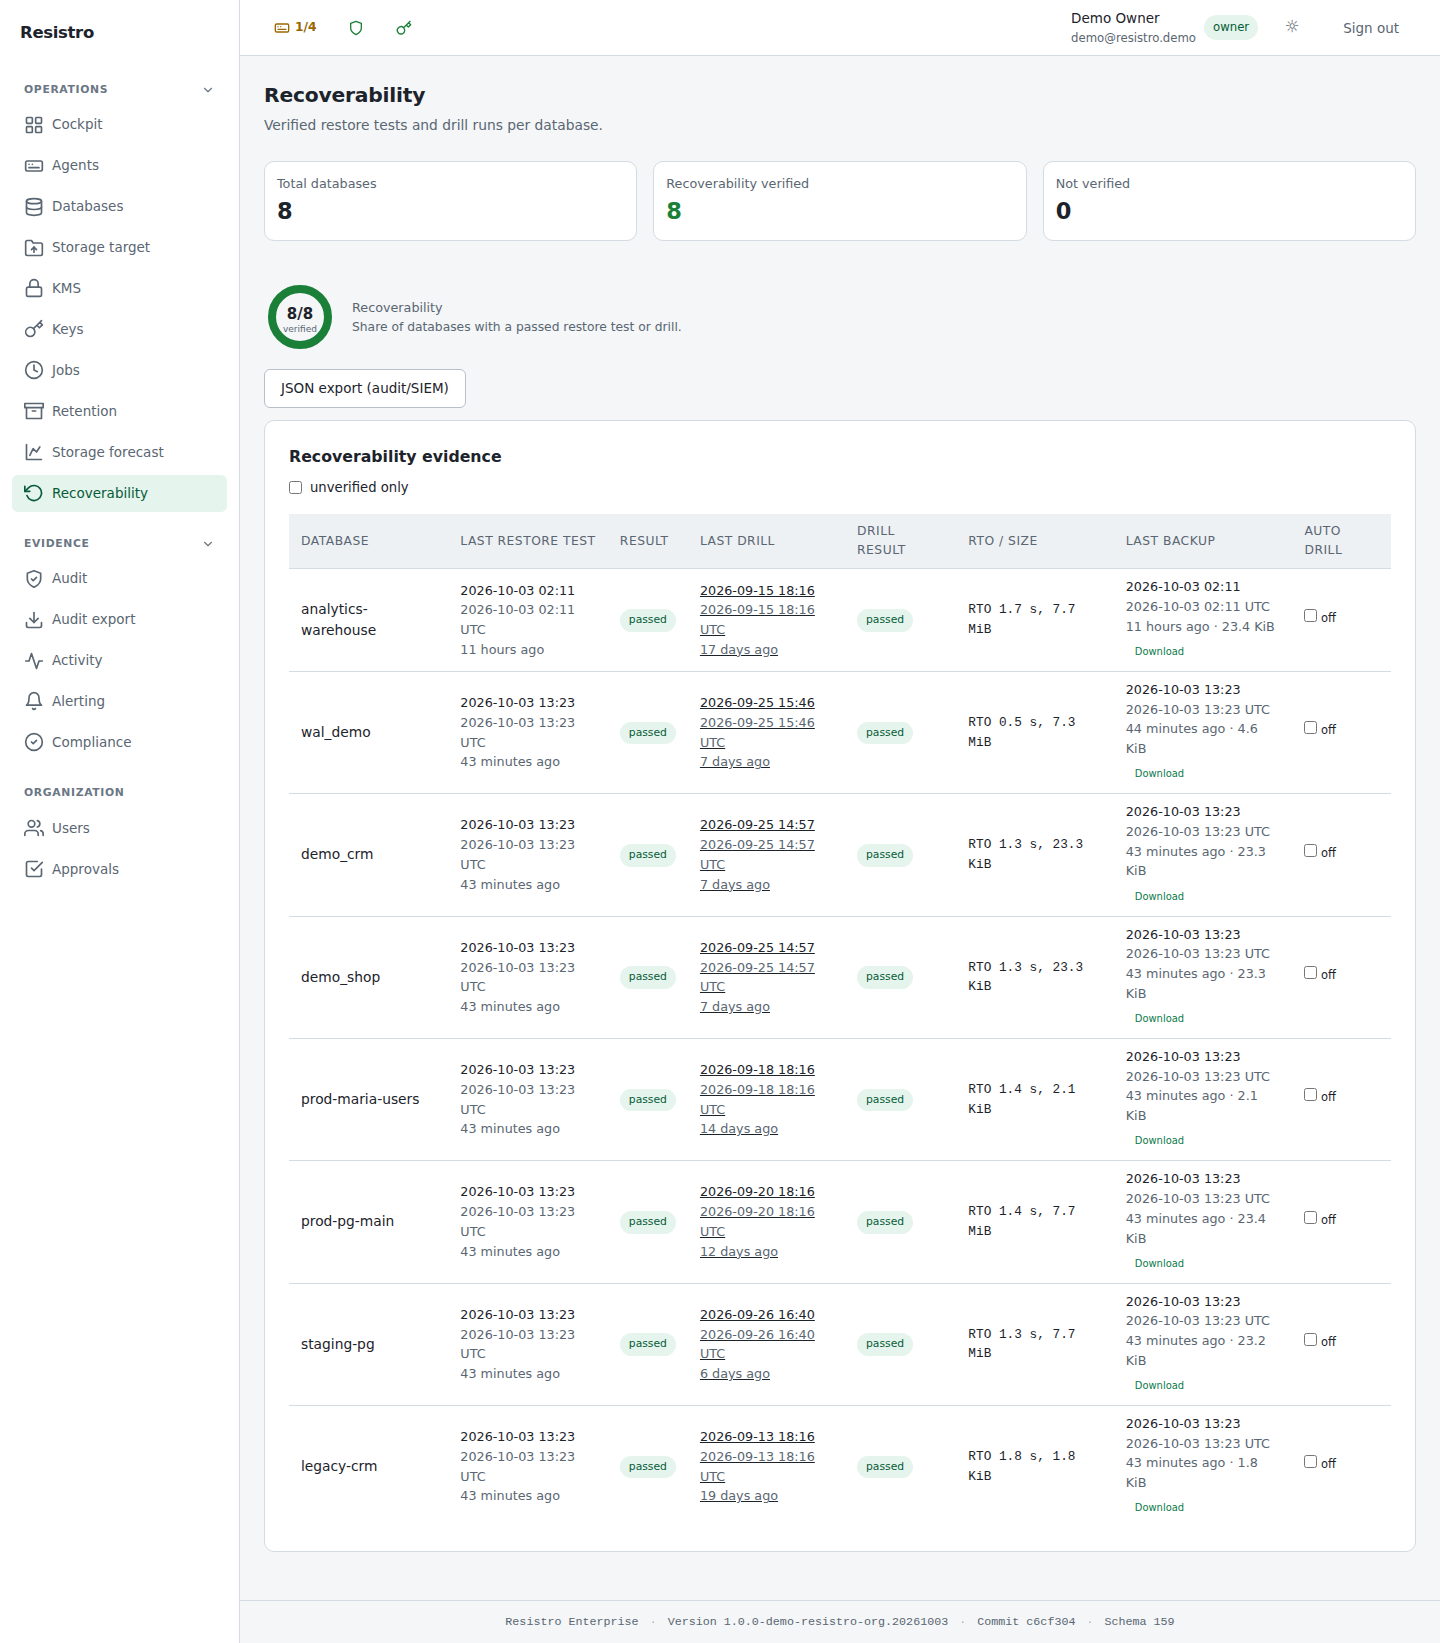Click the Databases cylinder icon
1440x1643 pixels.
(34, 207)
